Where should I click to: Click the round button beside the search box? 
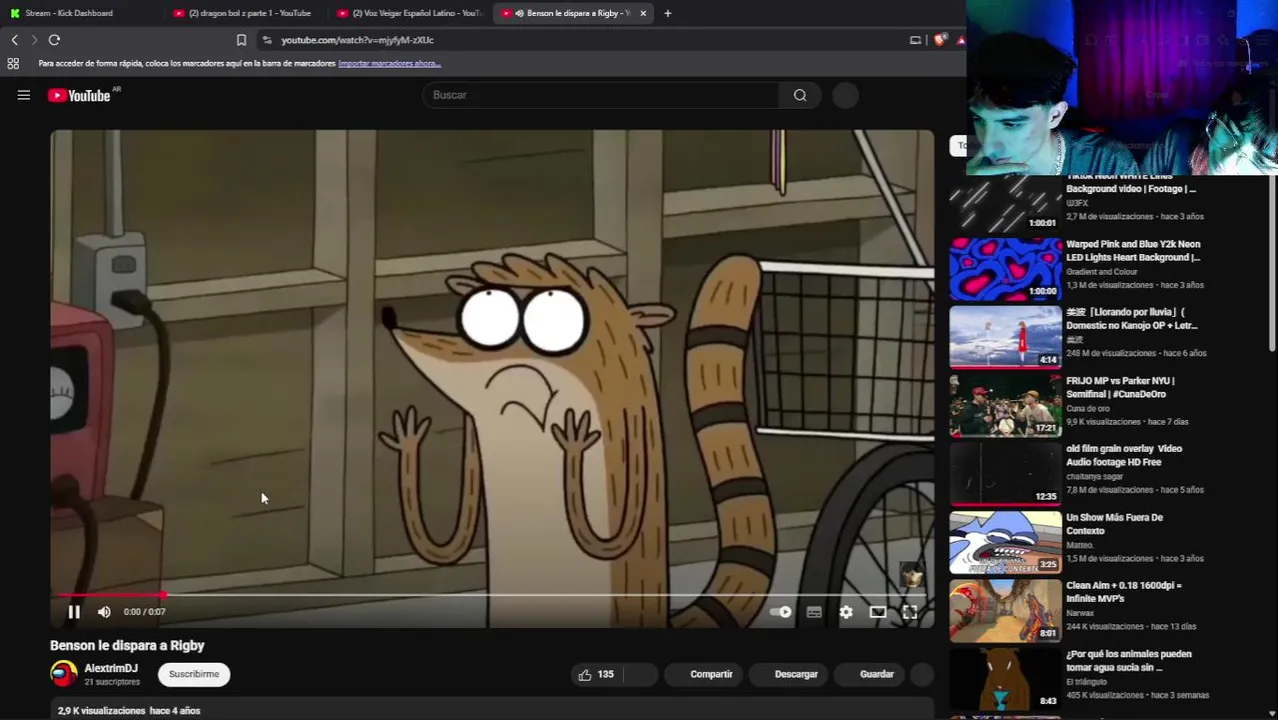(x=845, y=95)
